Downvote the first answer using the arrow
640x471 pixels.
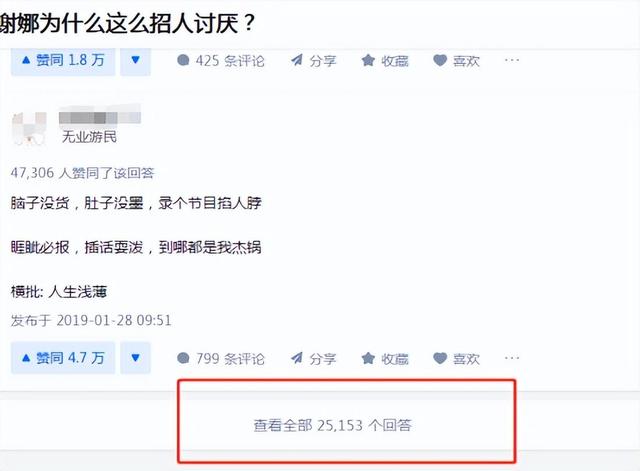click(x=136, y=61)
